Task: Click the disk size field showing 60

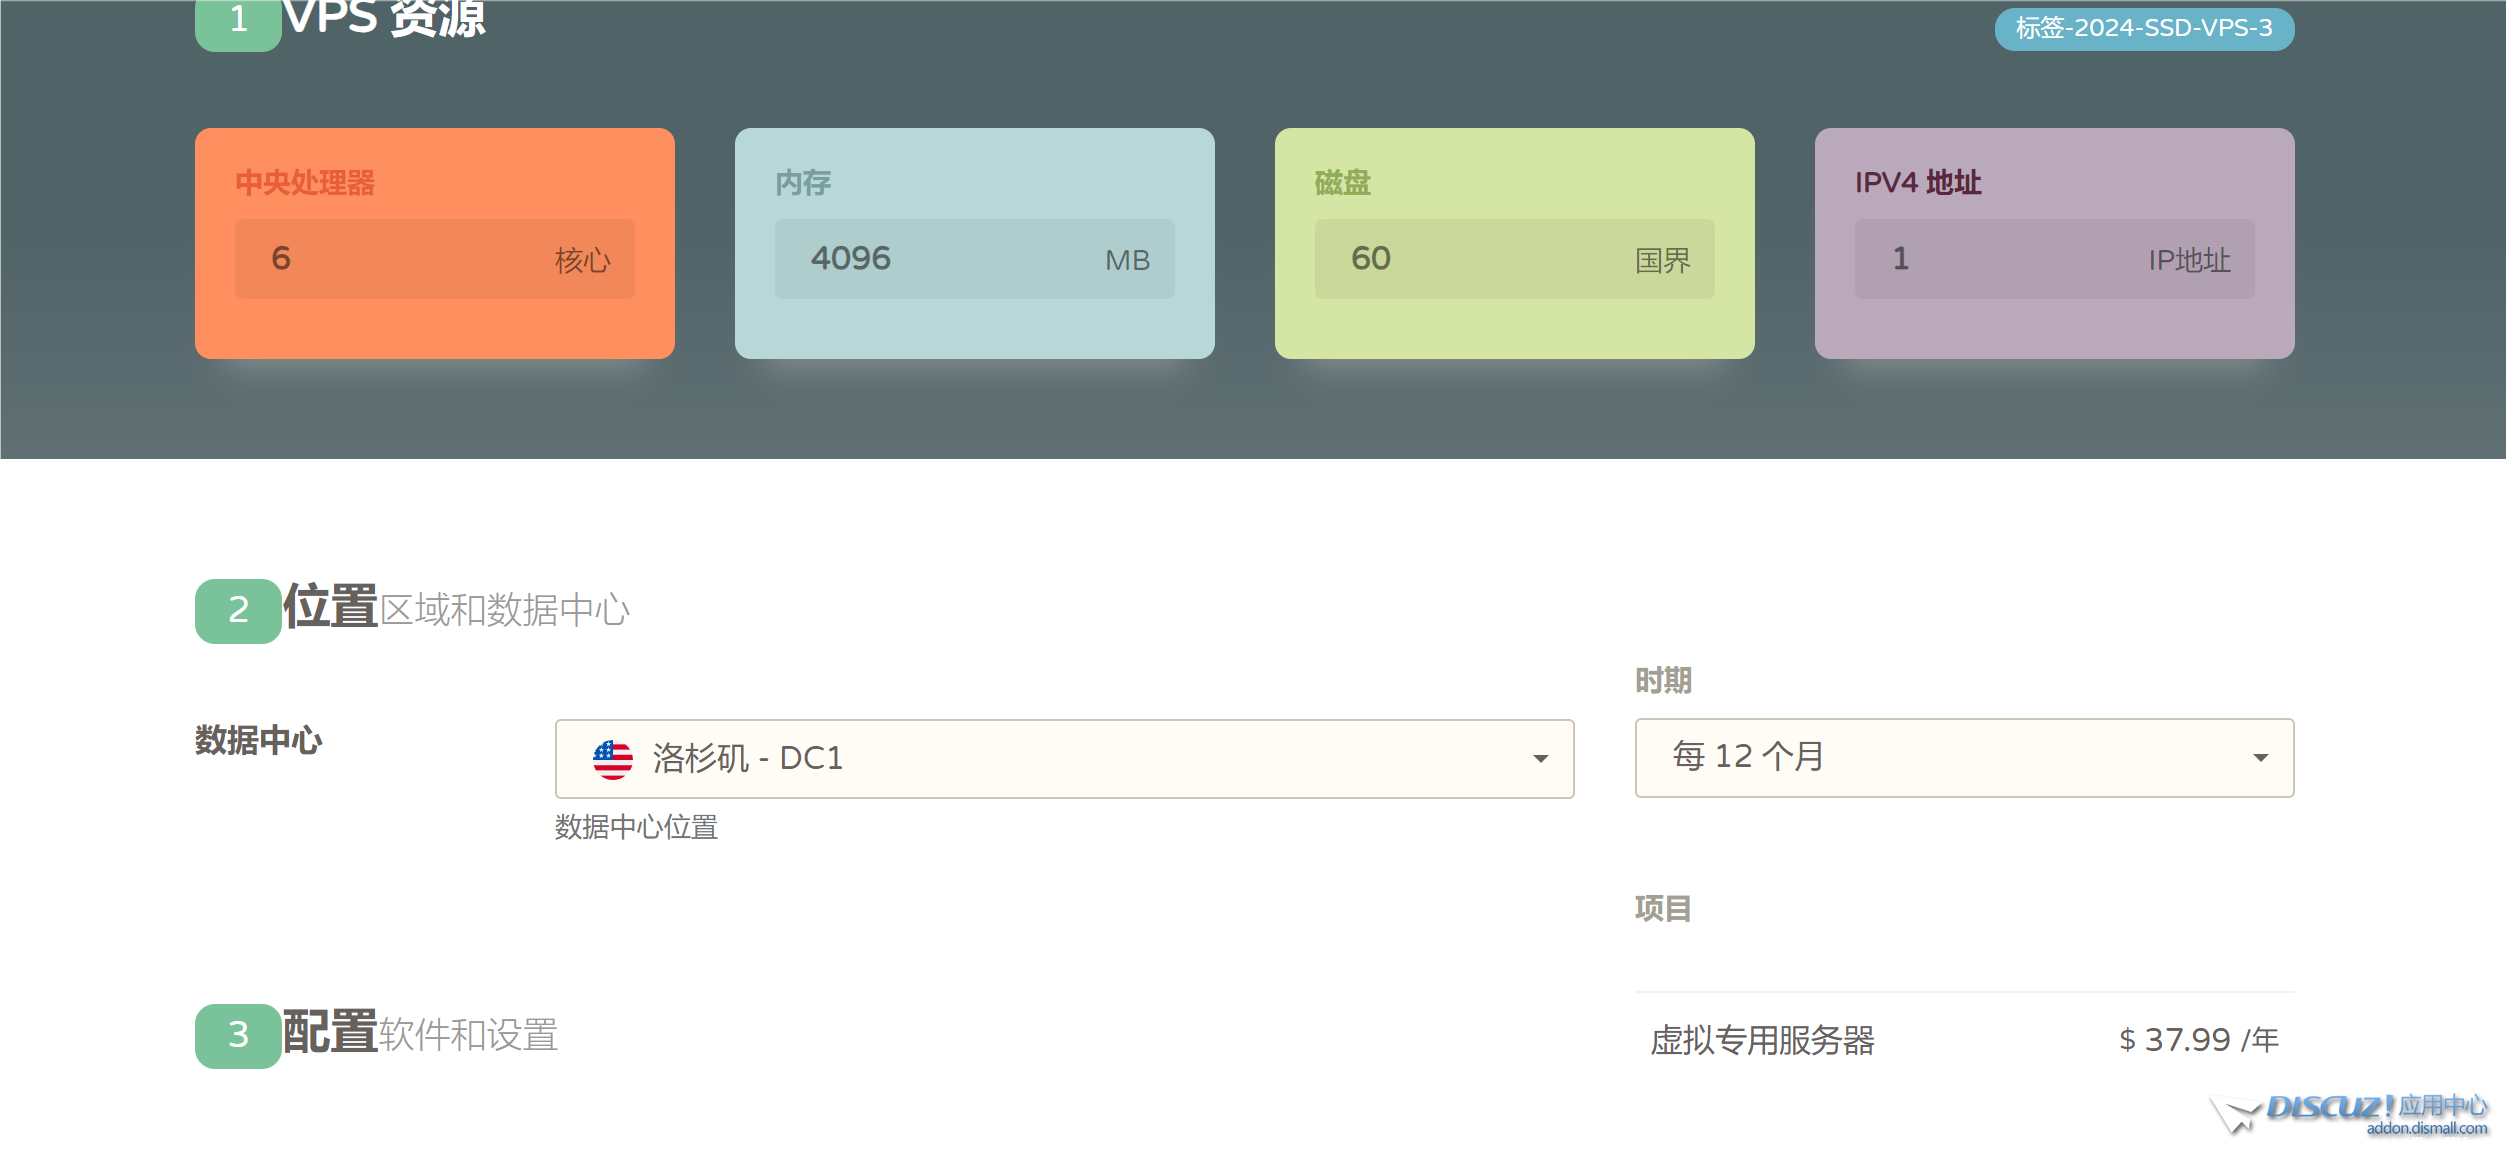Action: pyautogui.click(x=1514, y=259)
